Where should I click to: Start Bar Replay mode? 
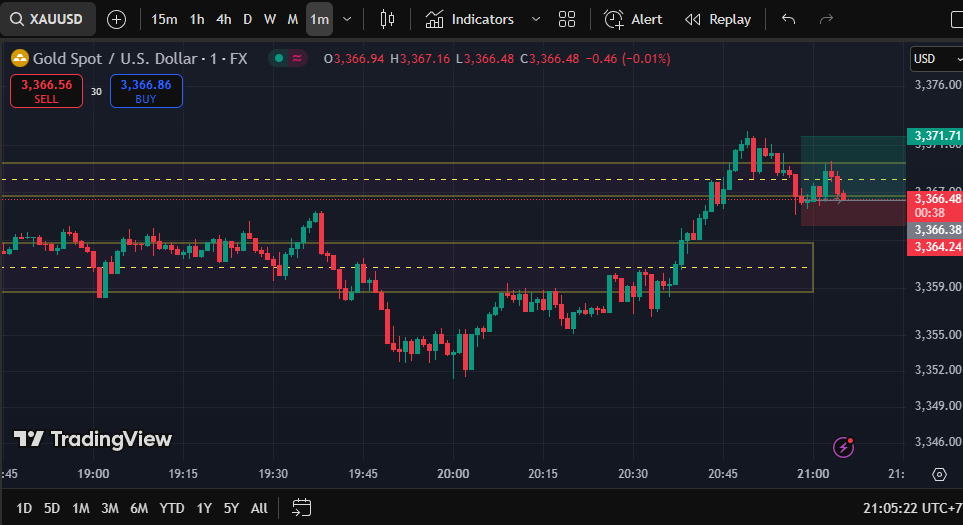click(x=718, y=20)
